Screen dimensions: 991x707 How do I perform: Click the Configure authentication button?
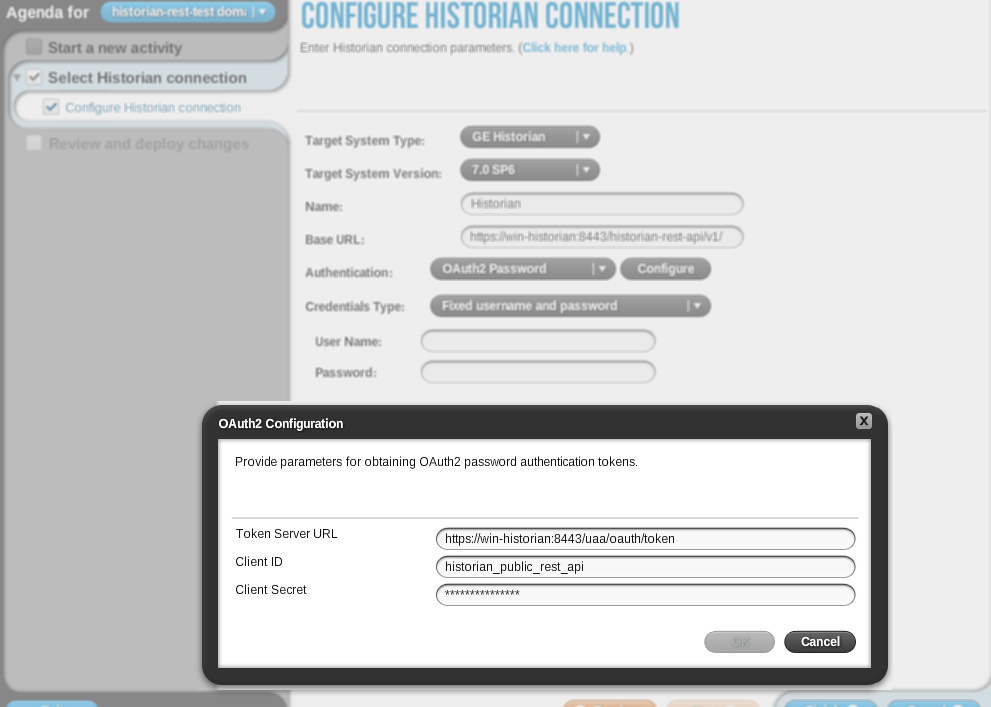(666, 269)
